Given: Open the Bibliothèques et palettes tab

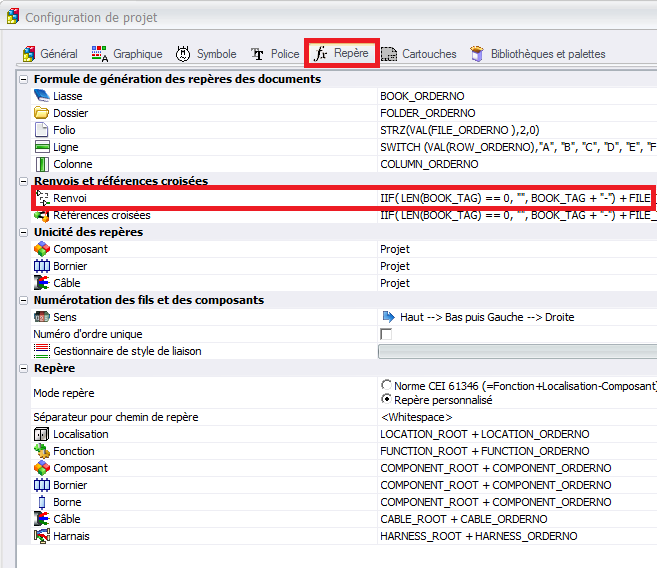Looking at the screenshot, I should point(538,54).
